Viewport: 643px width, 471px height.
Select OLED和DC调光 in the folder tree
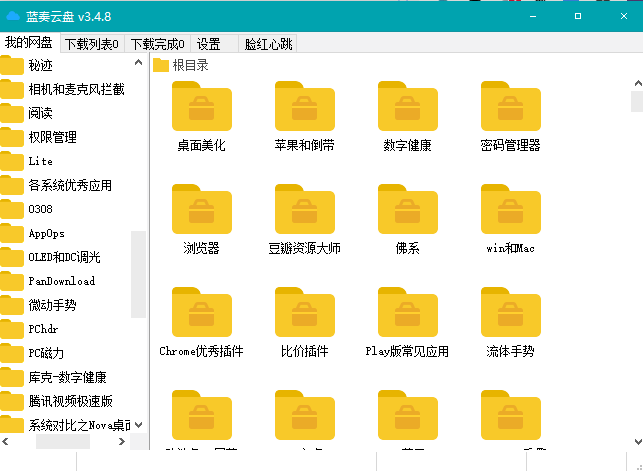pyautogui.click(x=64, y=257)
